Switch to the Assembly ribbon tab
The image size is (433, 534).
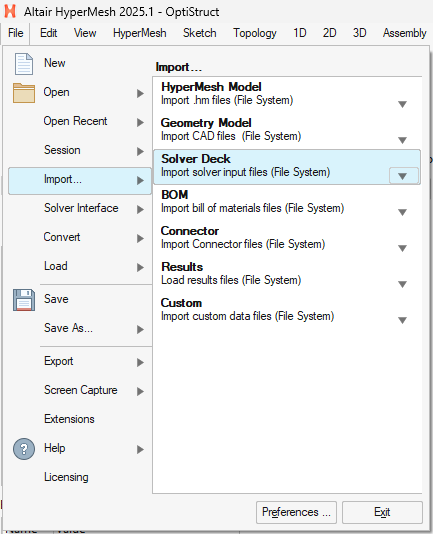coord(404,33)
